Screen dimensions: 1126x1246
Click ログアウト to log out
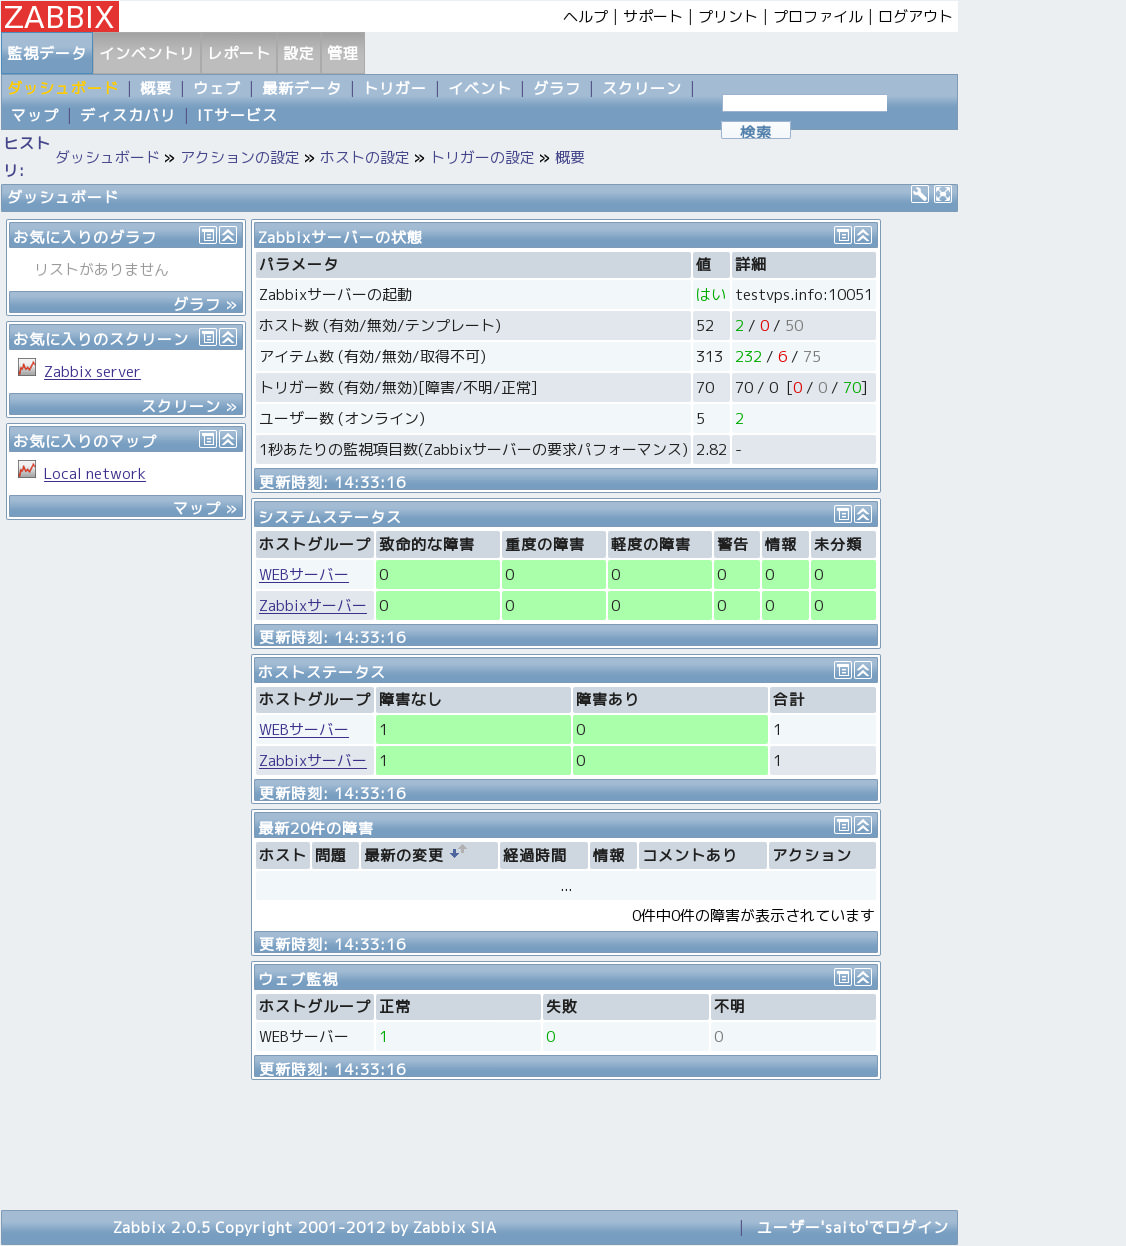pyautogui.click(x=915, y=16)
